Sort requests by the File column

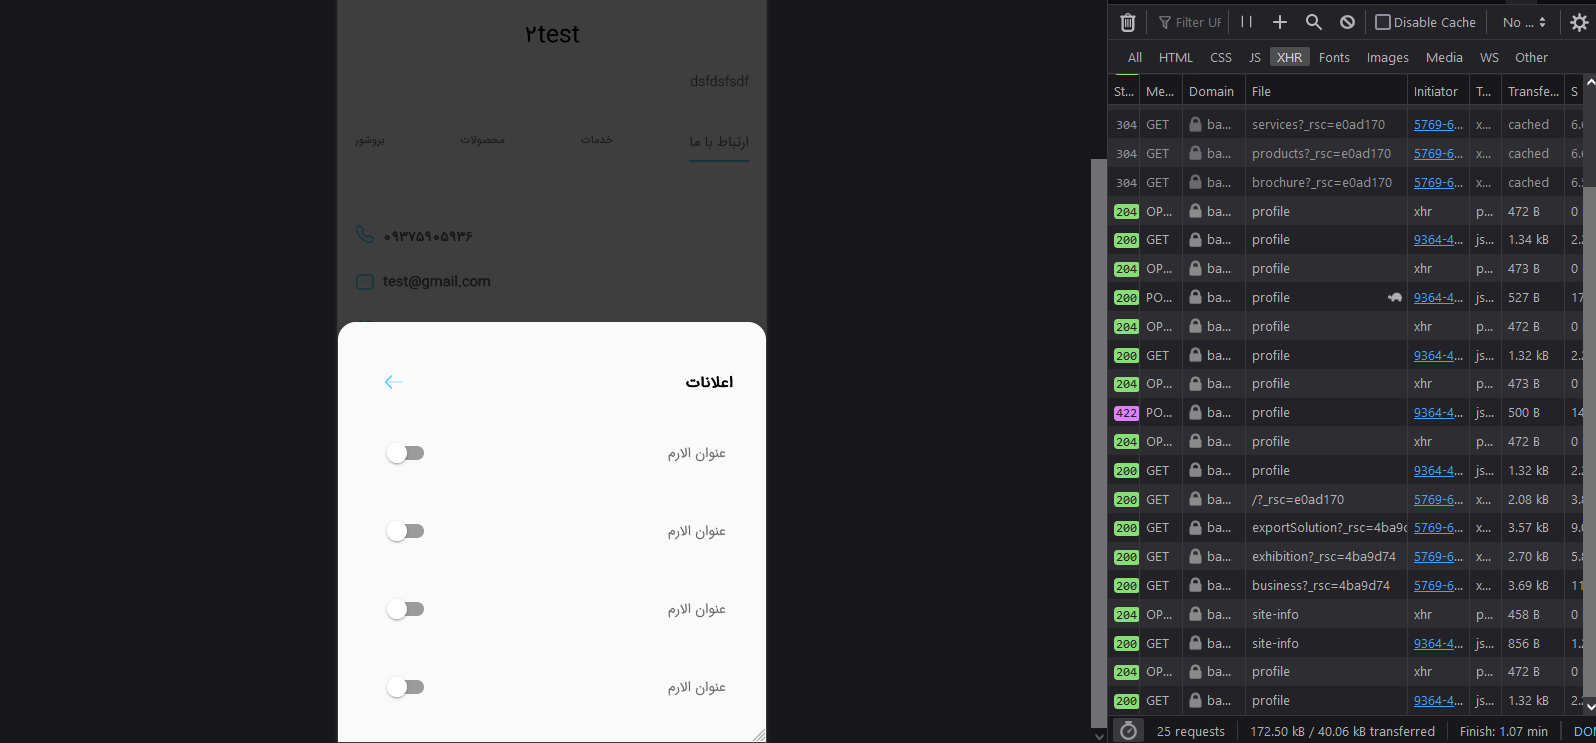(x=1326, y=91)
